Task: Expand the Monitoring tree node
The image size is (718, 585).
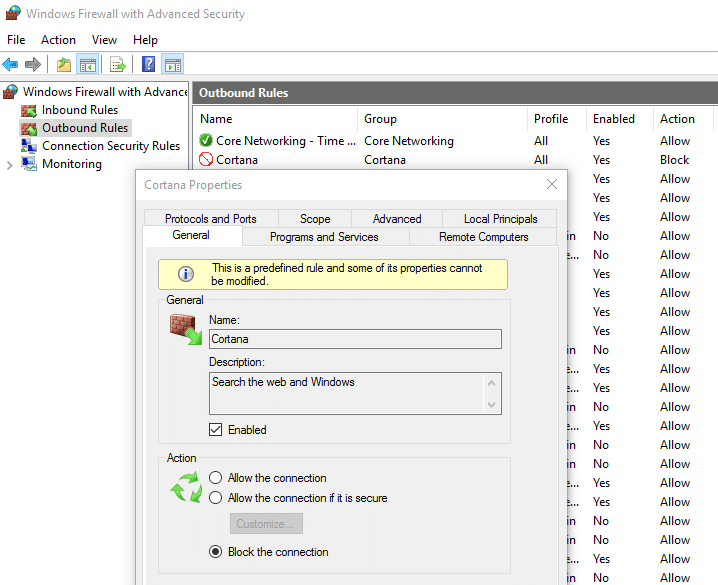Action: click(x=9, y=165)
